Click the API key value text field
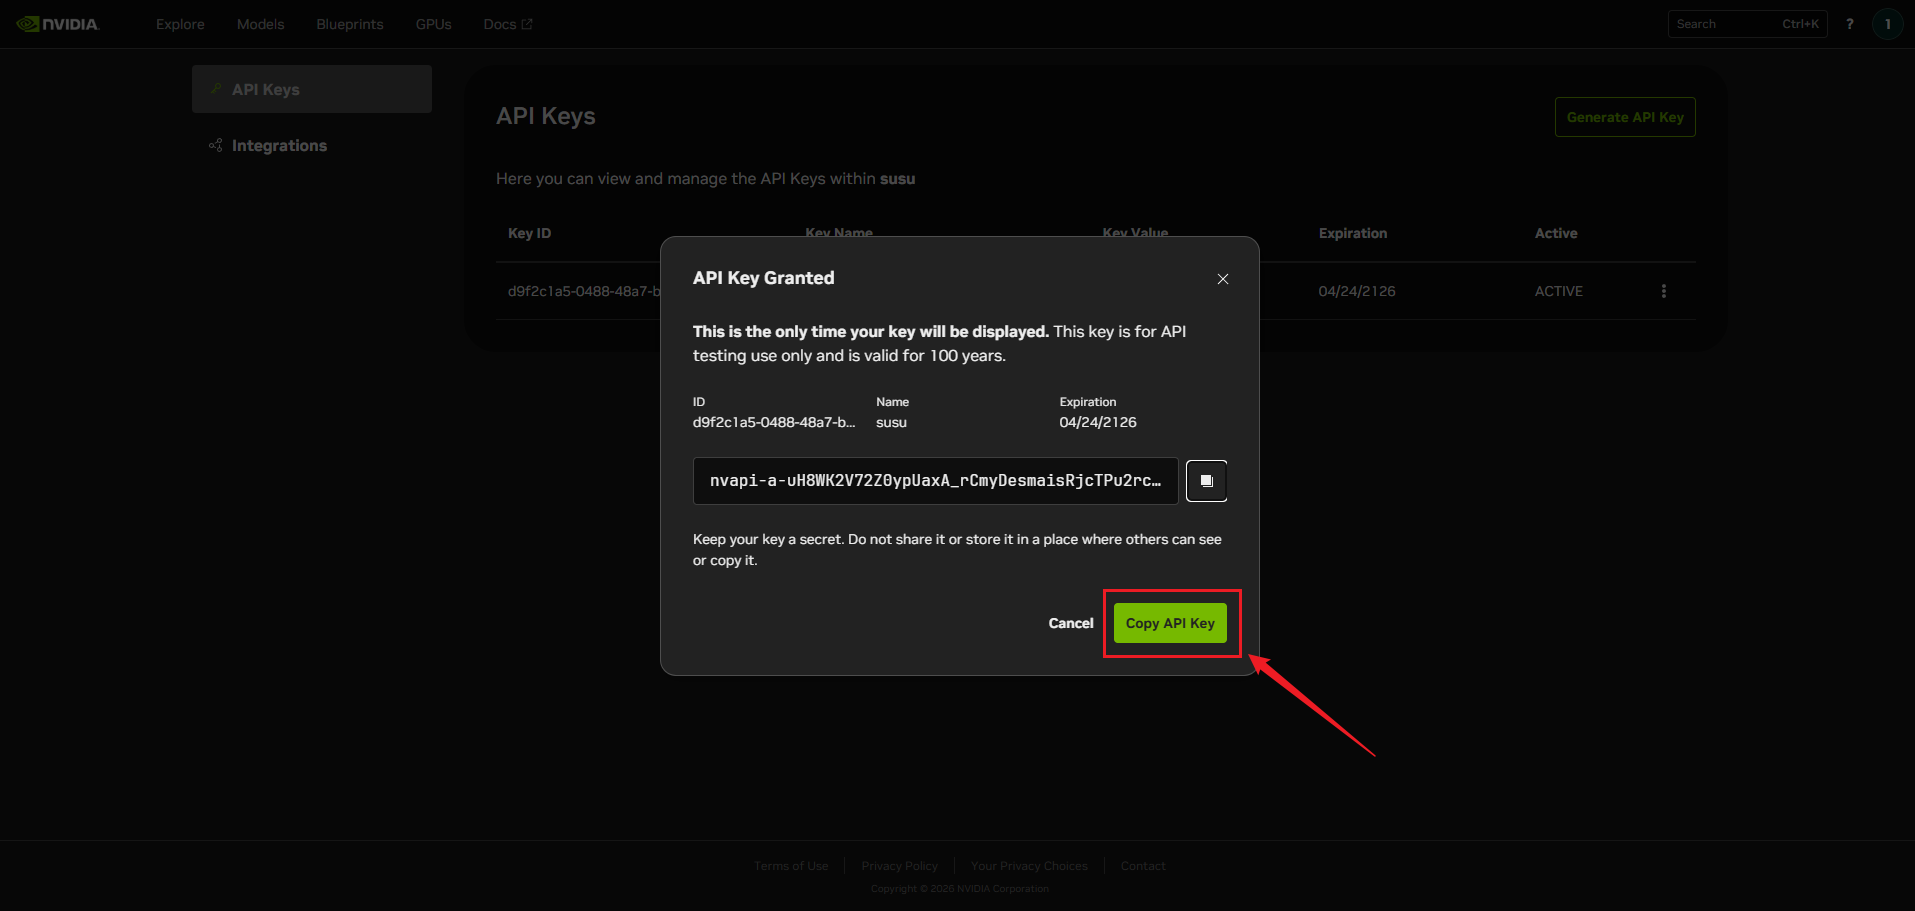 [x=934, y=481]
